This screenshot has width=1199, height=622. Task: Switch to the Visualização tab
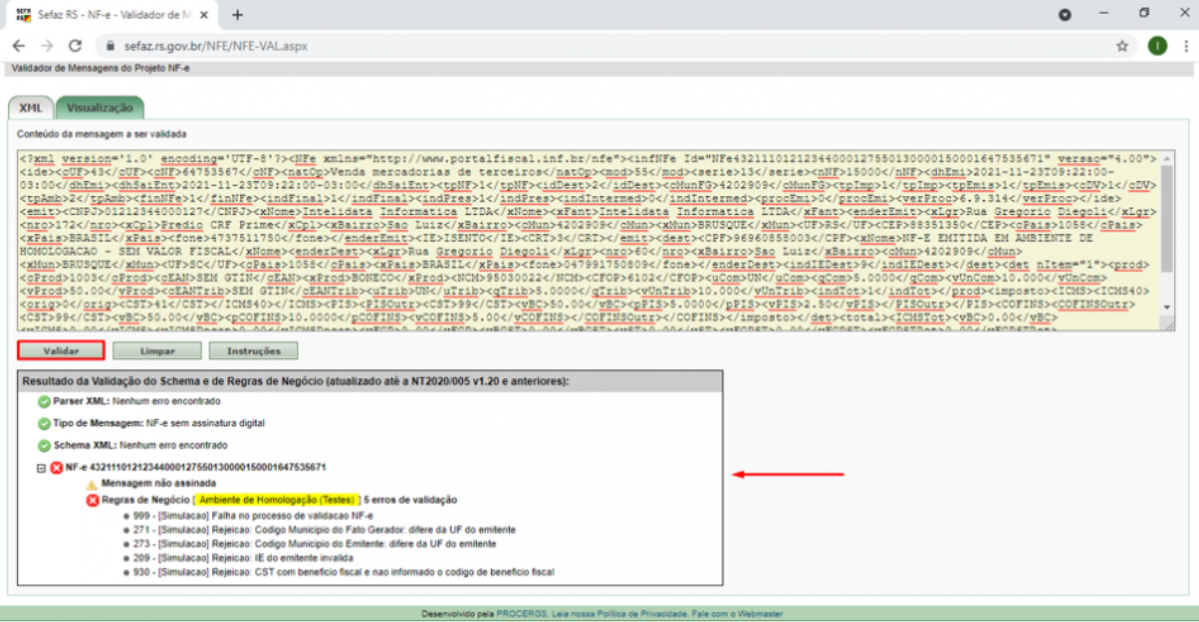pos(99,108)
